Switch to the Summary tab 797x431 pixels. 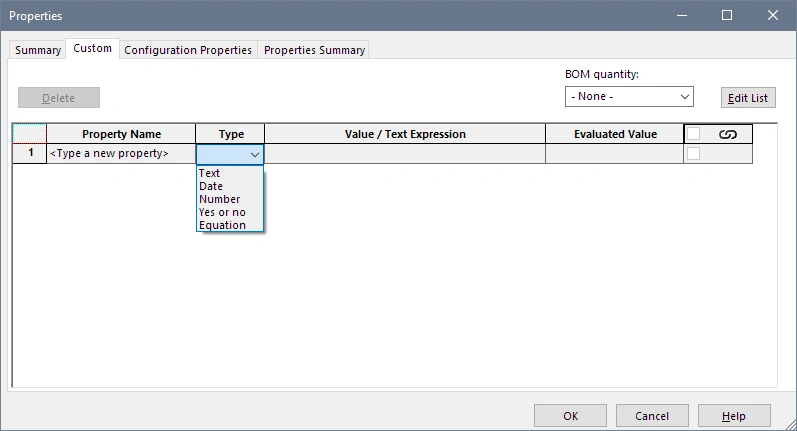point(38,50)
